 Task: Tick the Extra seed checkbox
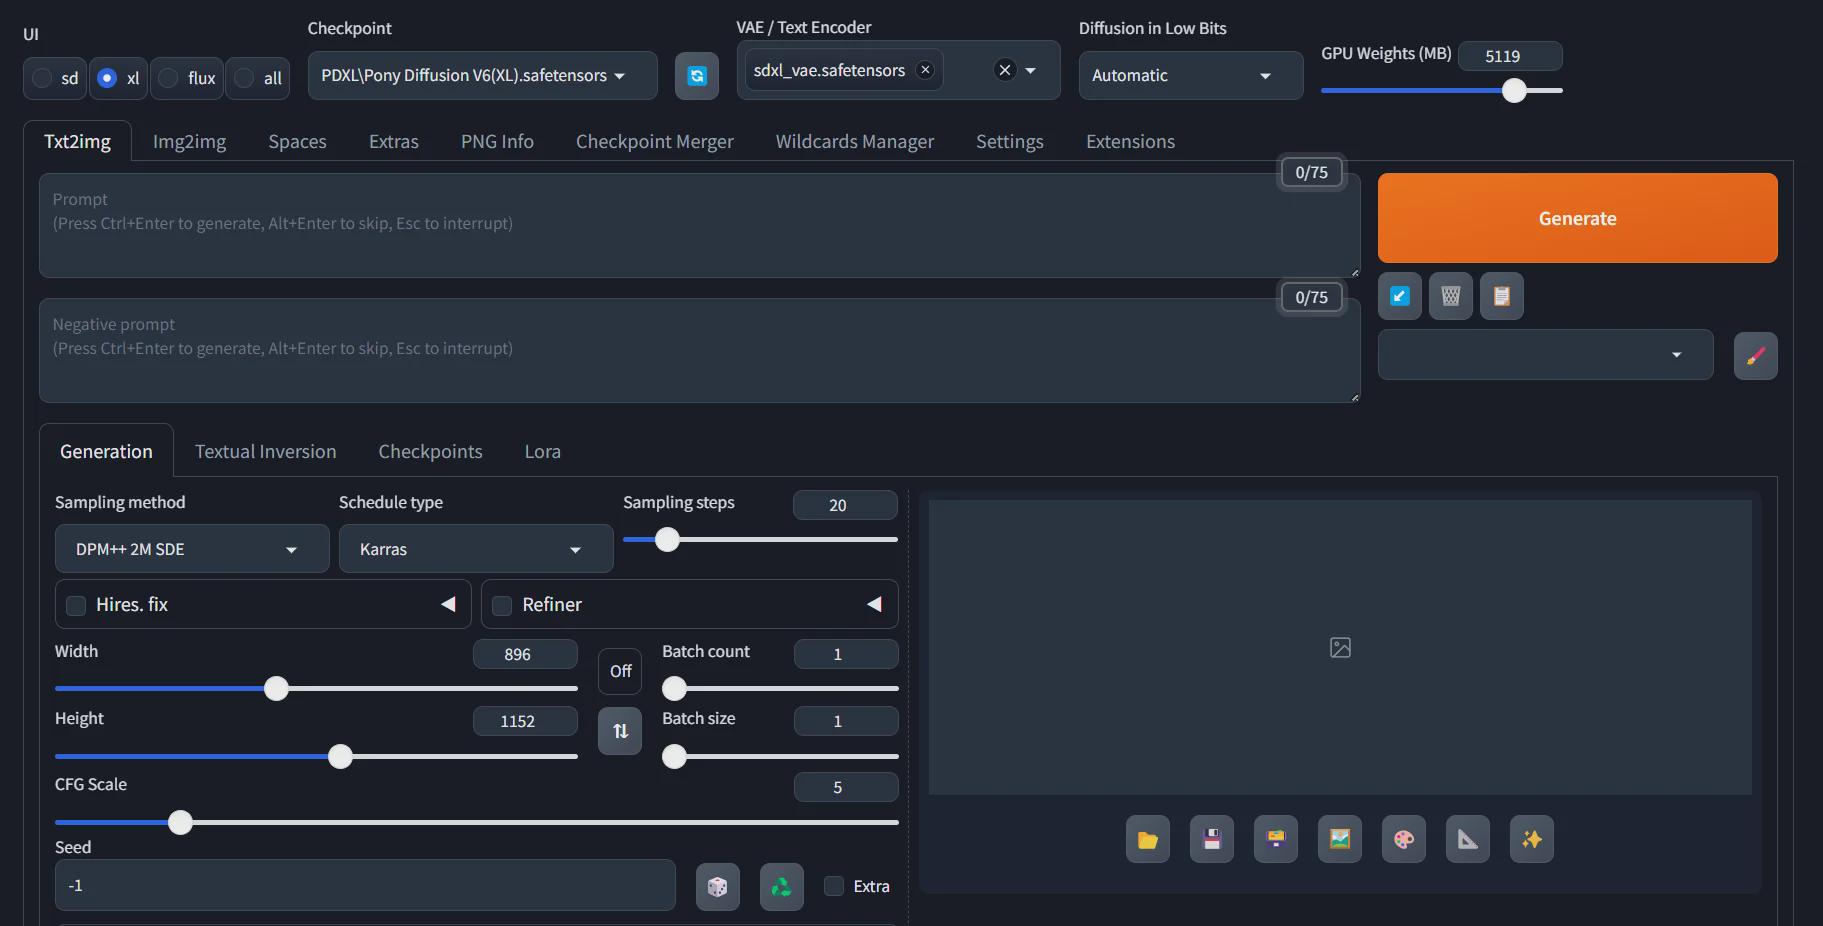[x=834, y=886]
